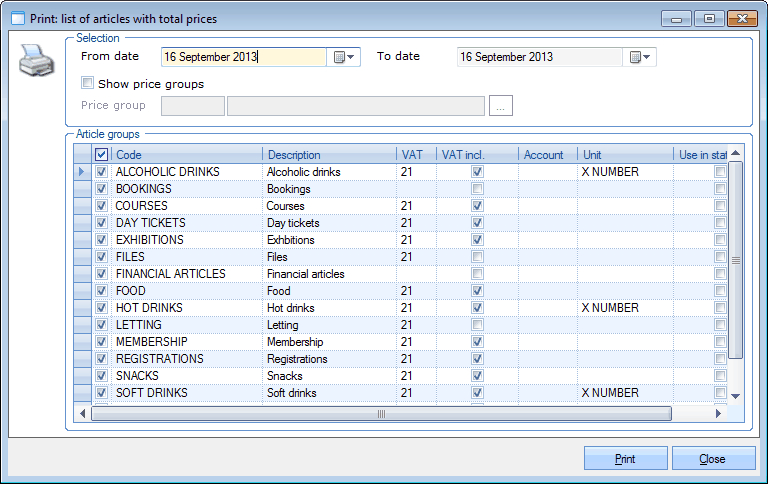This screenshot has width=768, height=484.
Task: Click the Price group browse ellipsis button
Action: [501, 105]
